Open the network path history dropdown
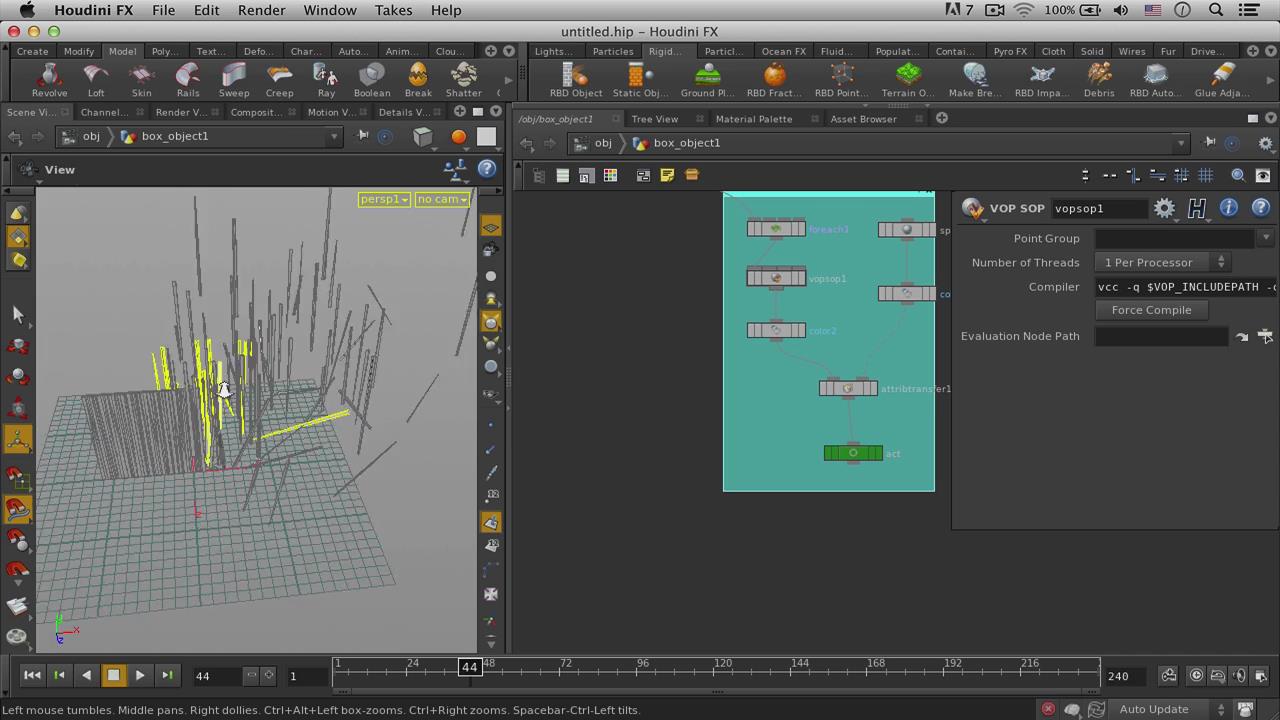The height and width of the screenshot is (720, 1280). pyautogui.click(x=1181, y=143)
